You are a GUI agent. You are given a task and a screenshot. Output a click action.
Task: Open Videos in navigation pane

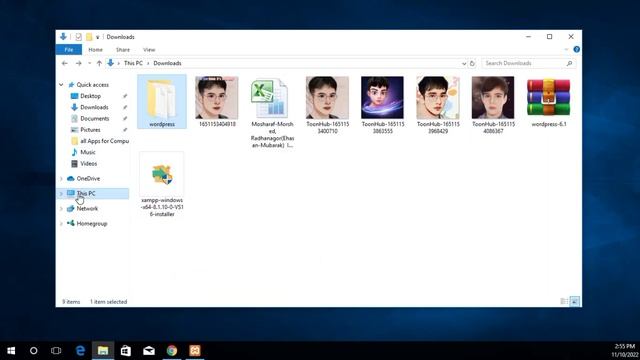[89, 163]
